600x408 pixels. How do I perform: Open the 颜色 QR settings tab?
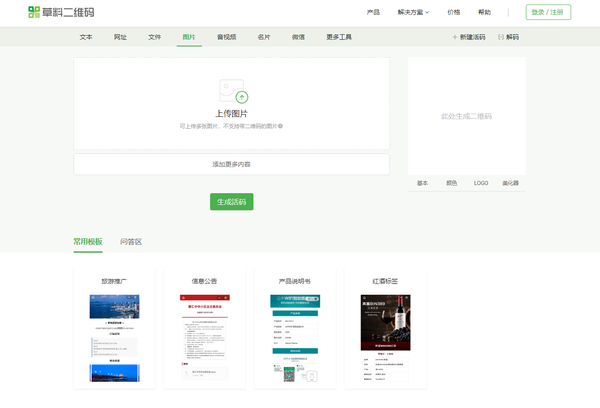tap(452, 183)
